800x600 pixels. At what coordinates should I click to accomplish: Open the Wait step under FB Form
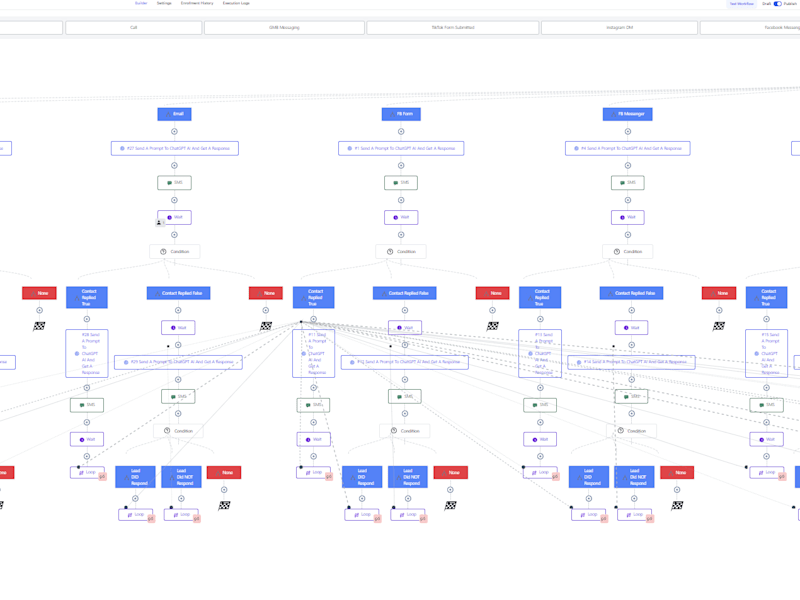point(401,217)
